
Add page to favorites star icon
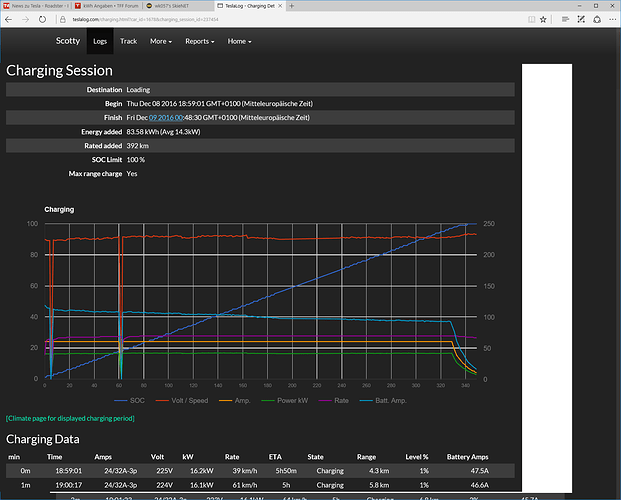[x=543, y=19]
